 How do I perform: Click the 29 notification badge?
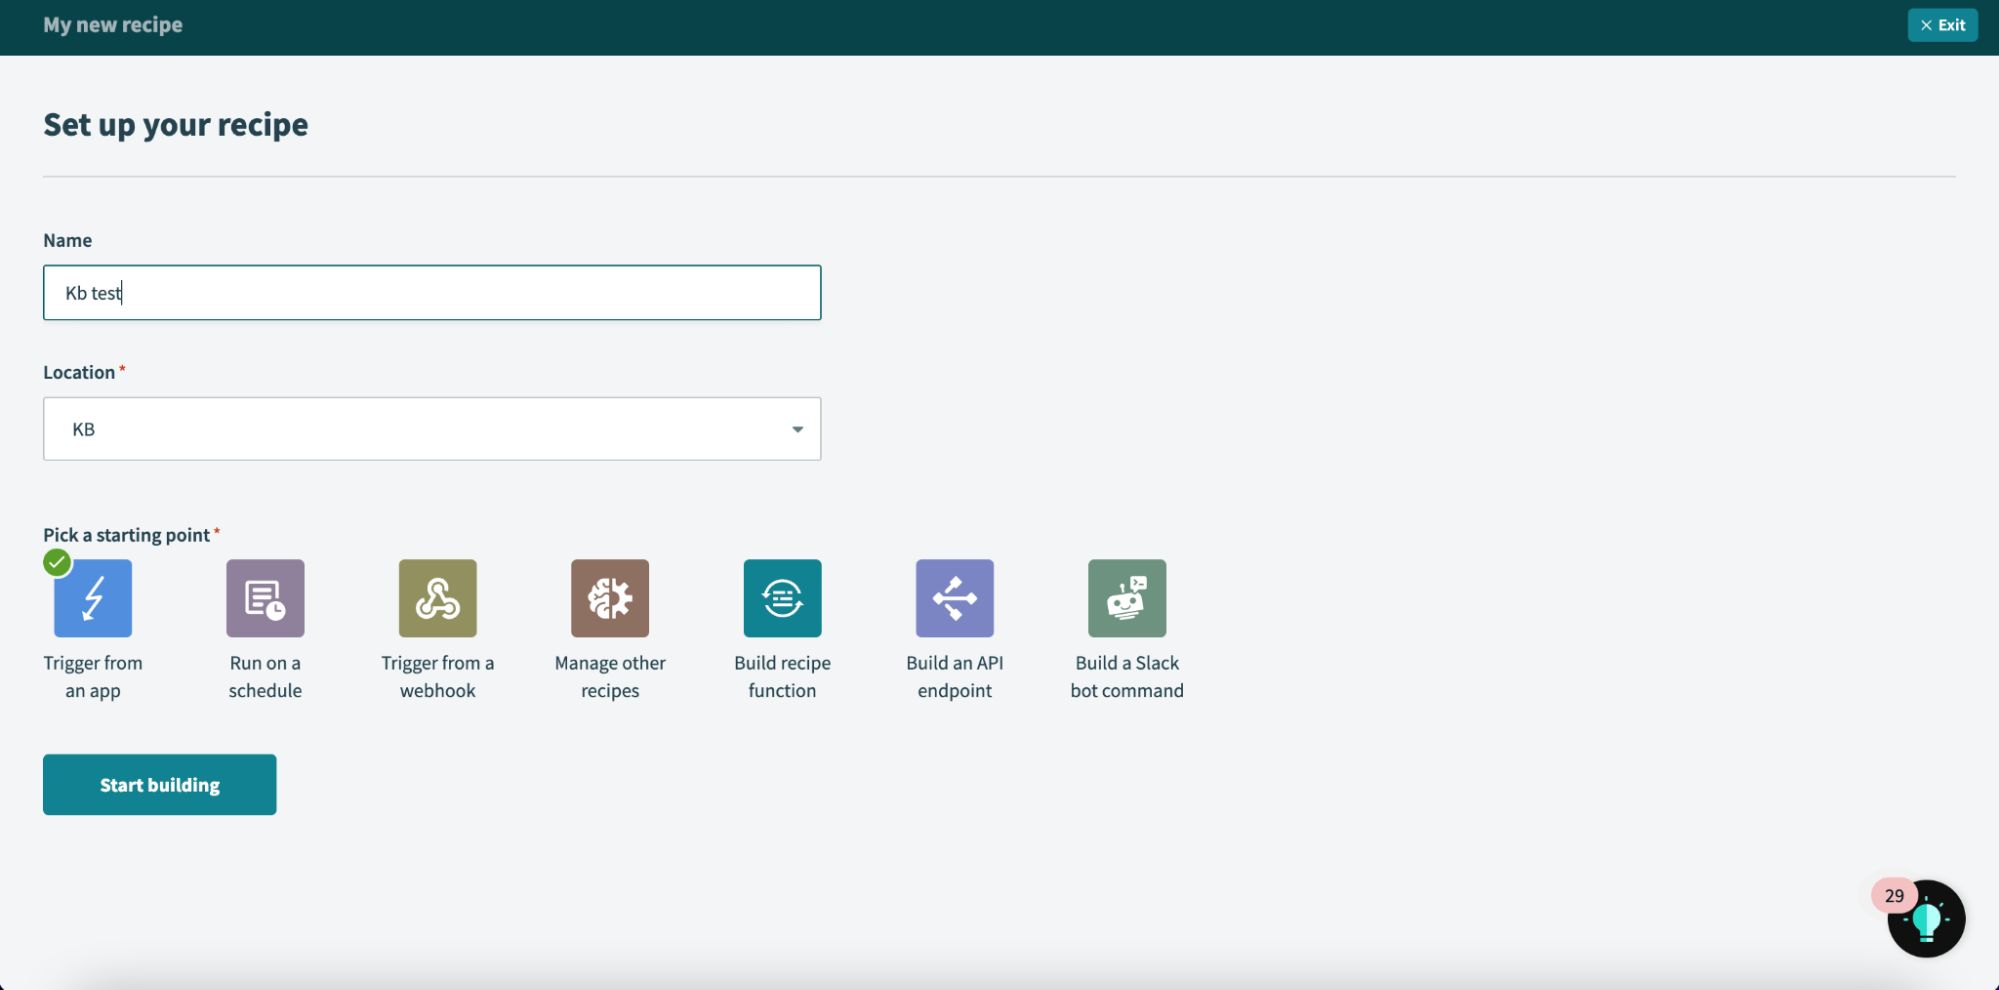pyautogui.click(x=1894, y=896)
